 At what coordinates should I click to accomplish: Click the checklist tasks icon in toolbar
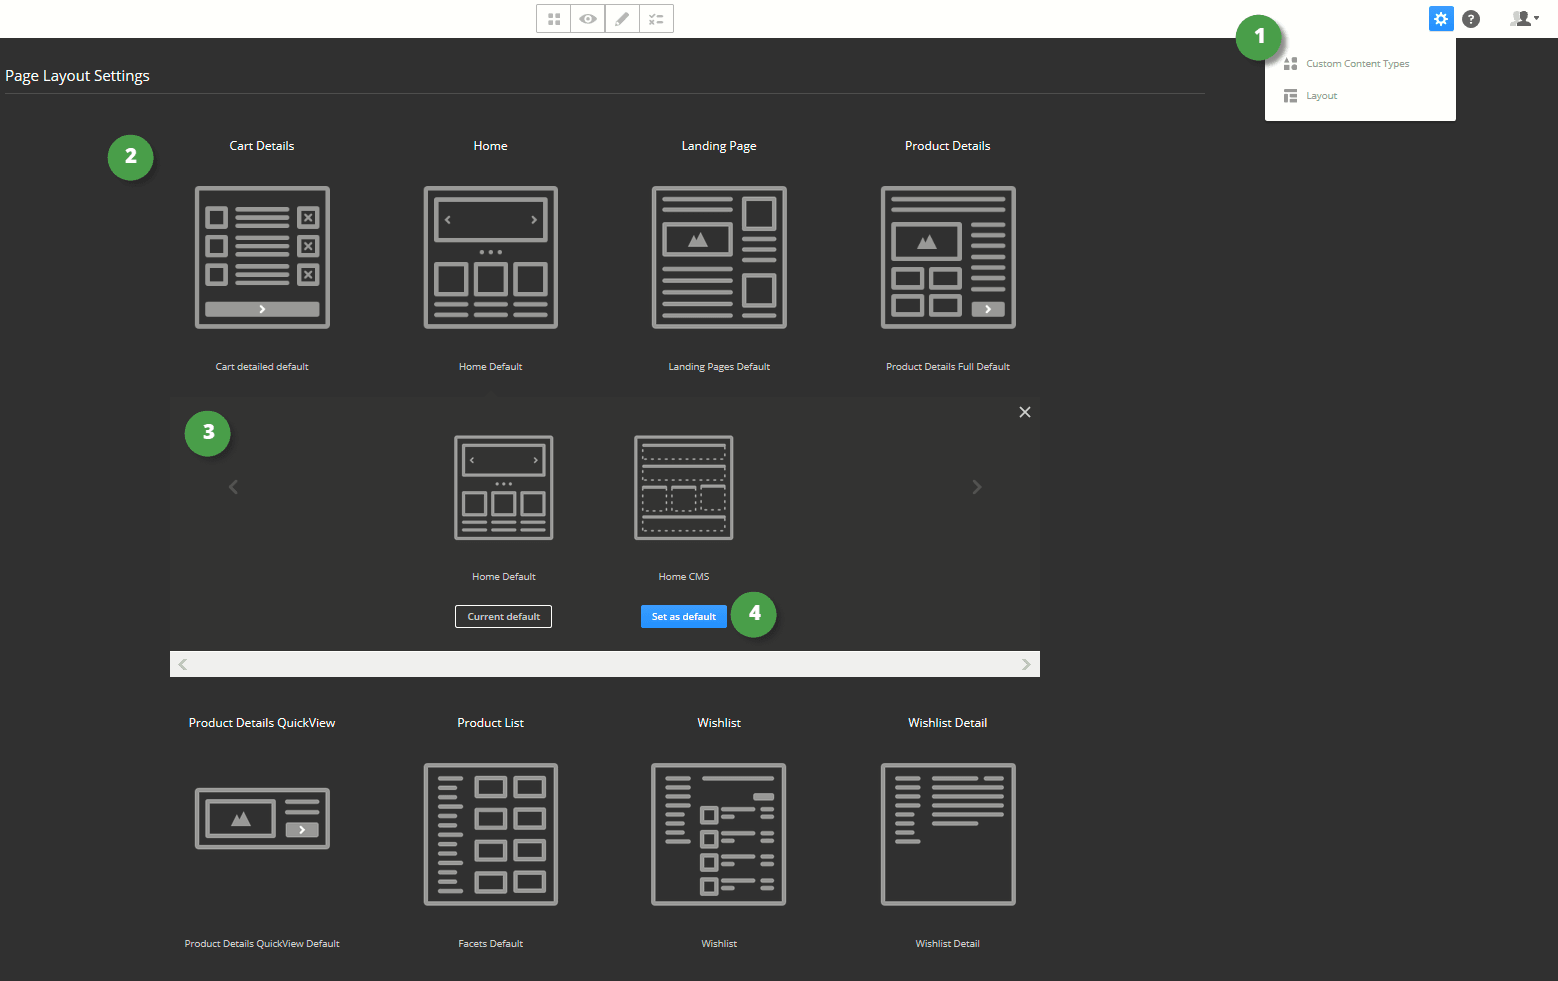(x=656, y=19)
